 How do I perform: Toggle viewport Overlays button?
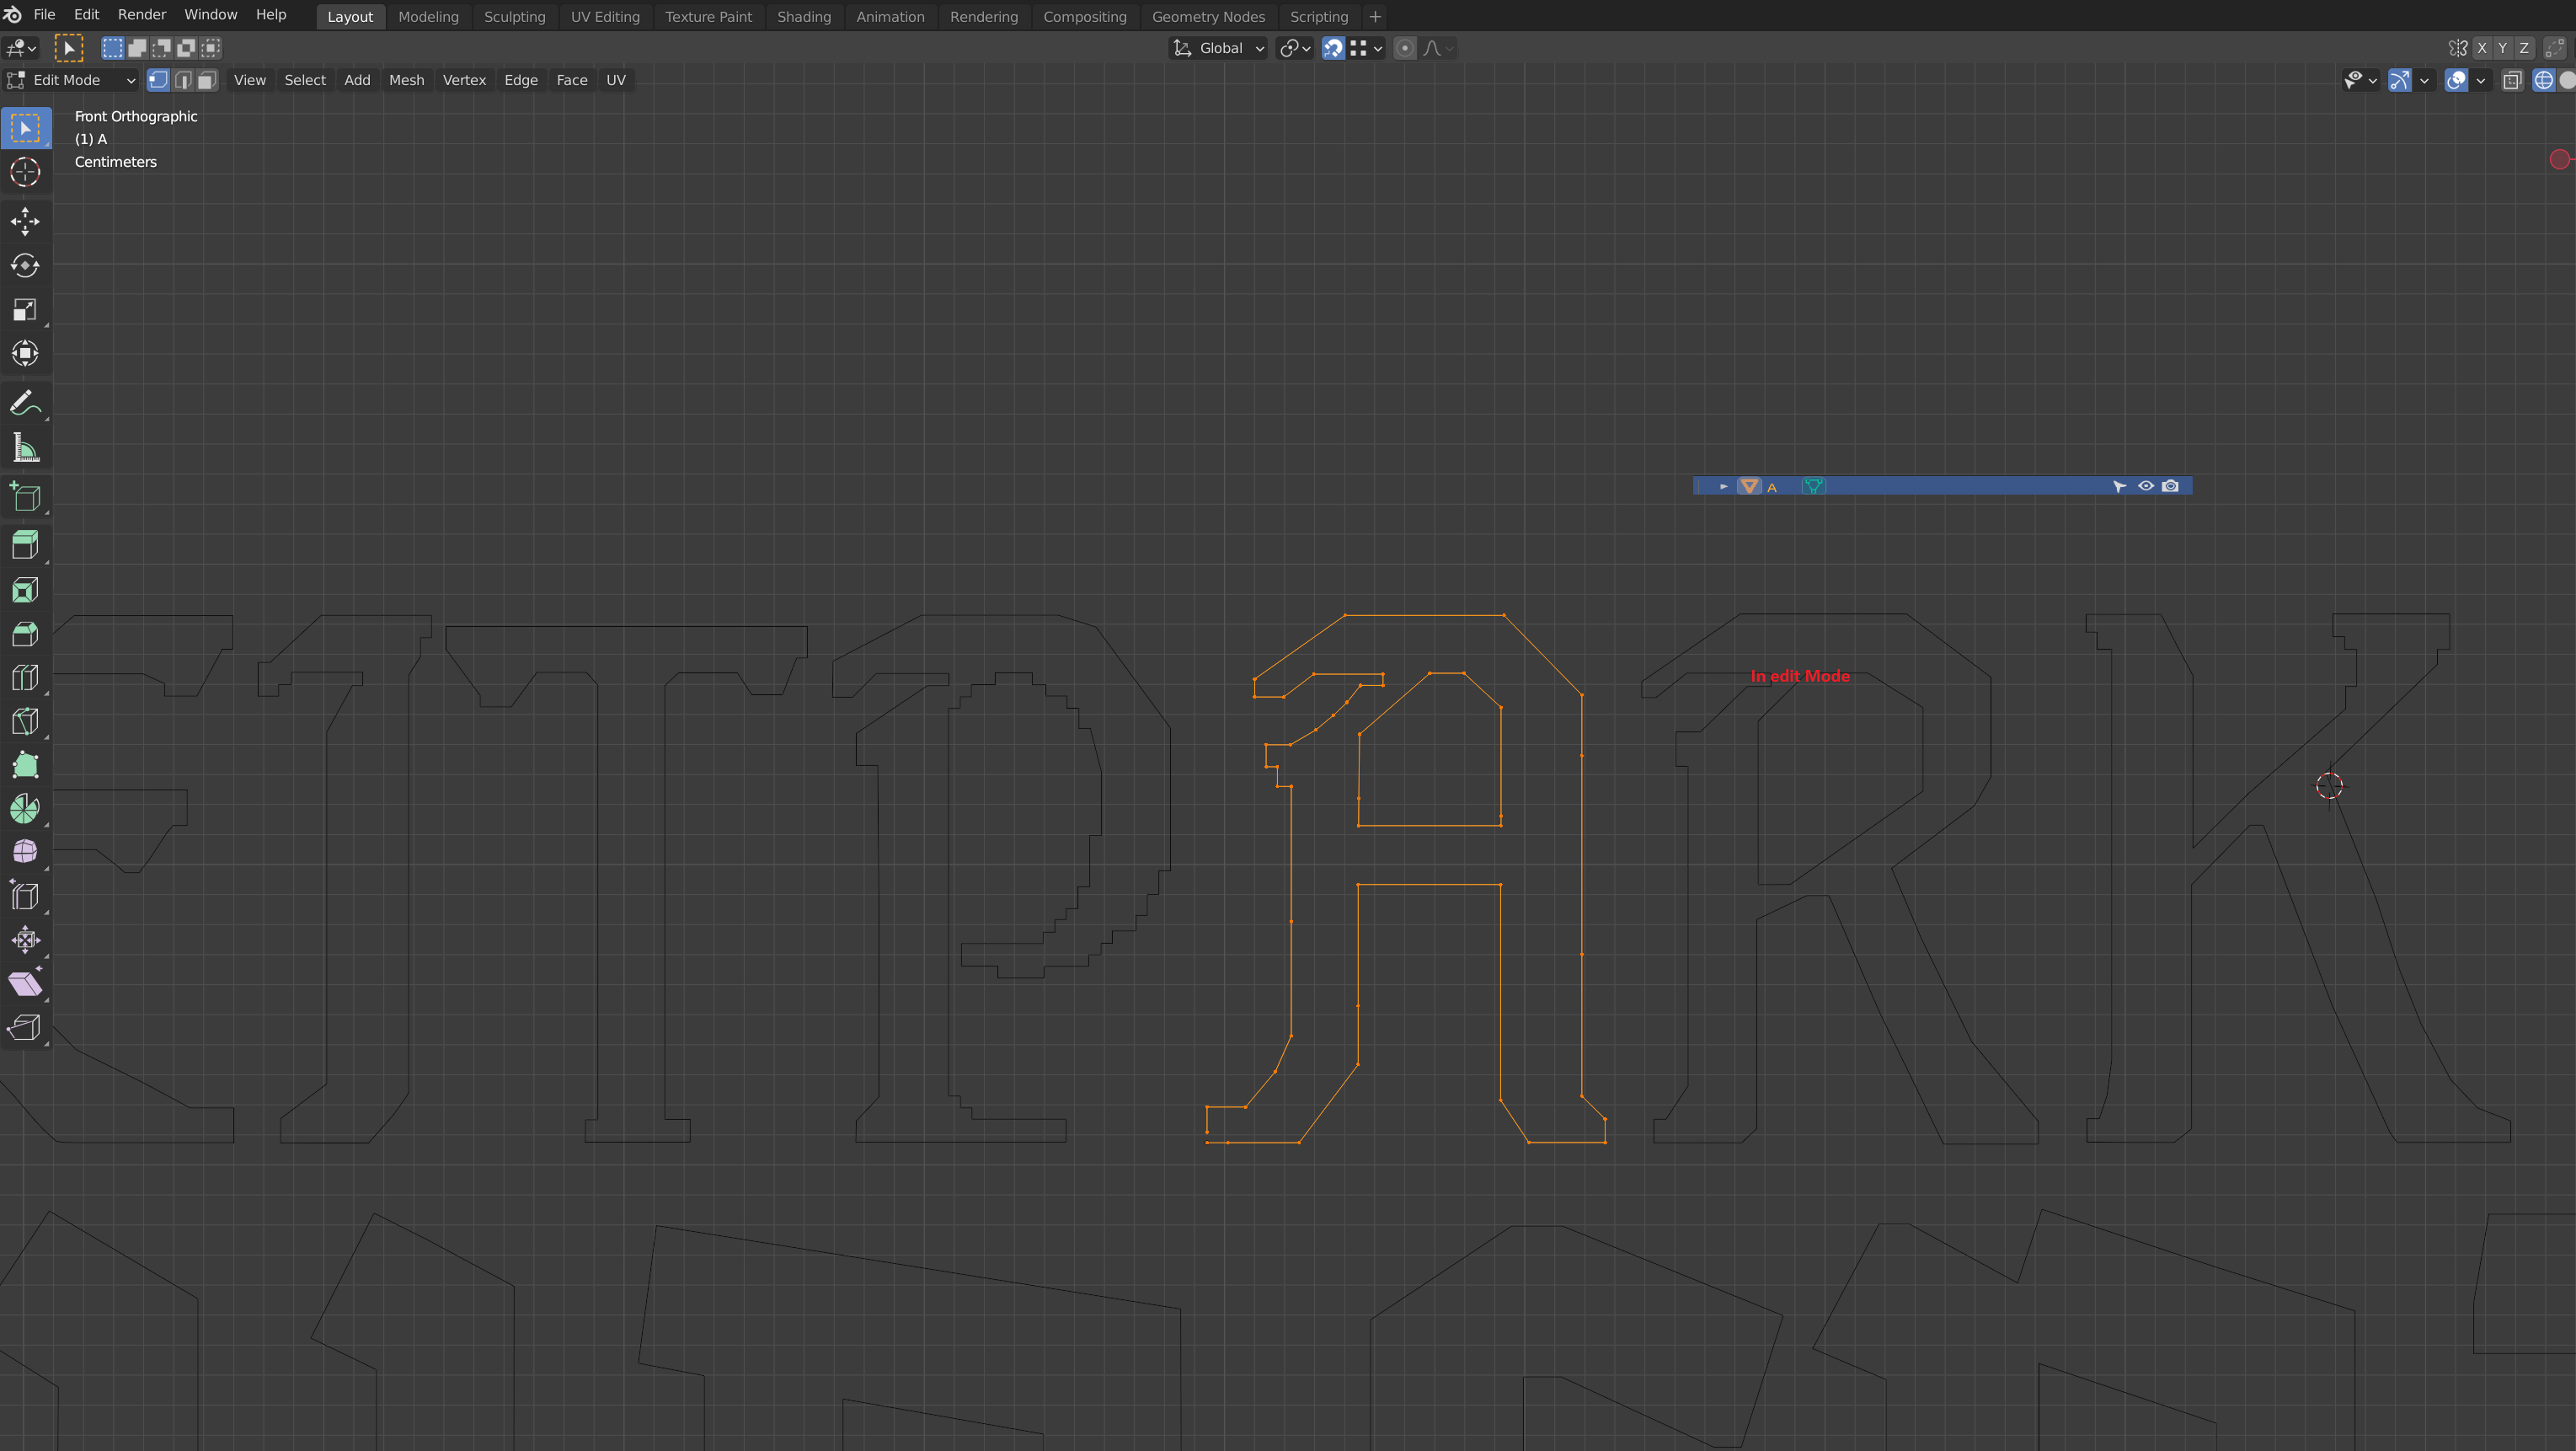[2456, 80]
